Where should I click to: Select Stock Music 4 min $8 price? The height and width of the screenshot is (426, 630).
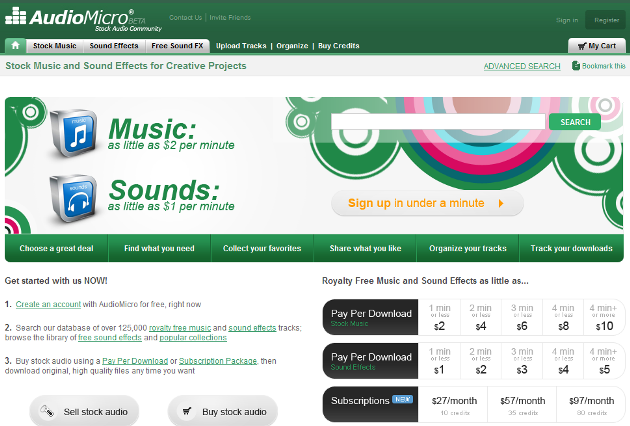[563, 317]
